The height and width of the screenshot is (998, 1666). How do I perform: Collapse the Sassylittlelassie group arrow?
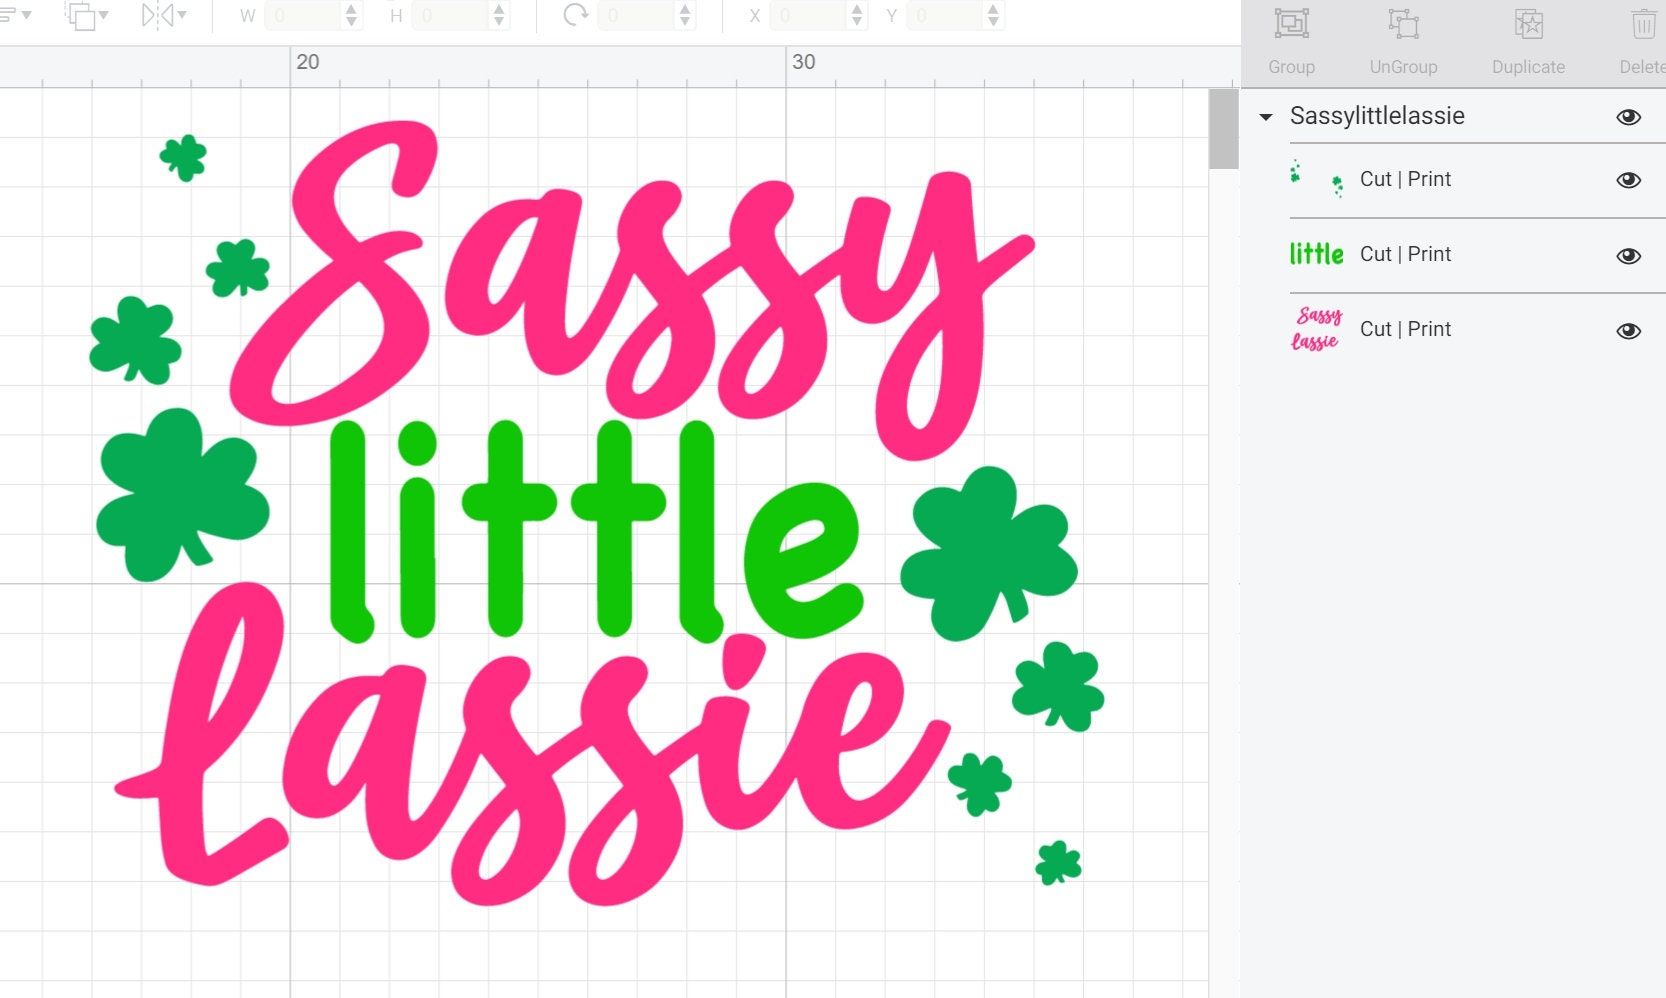1265,117
